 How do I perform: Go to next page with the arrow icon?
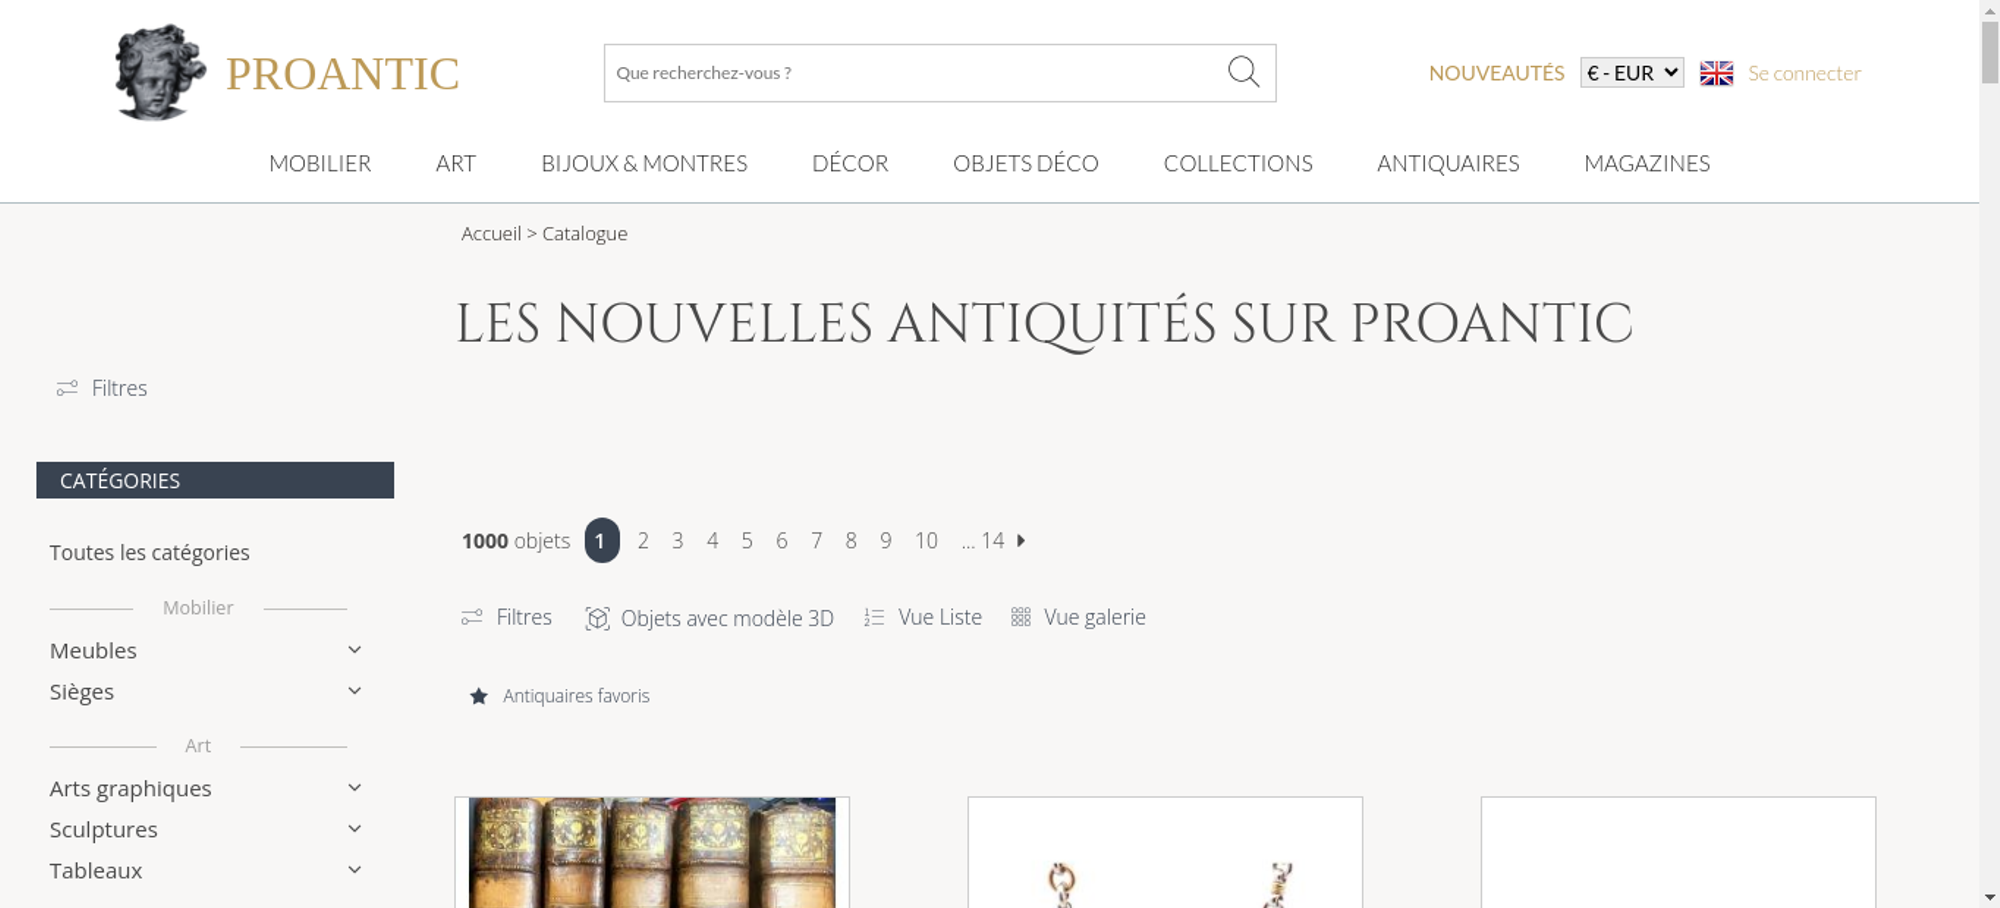point(1021,540)
